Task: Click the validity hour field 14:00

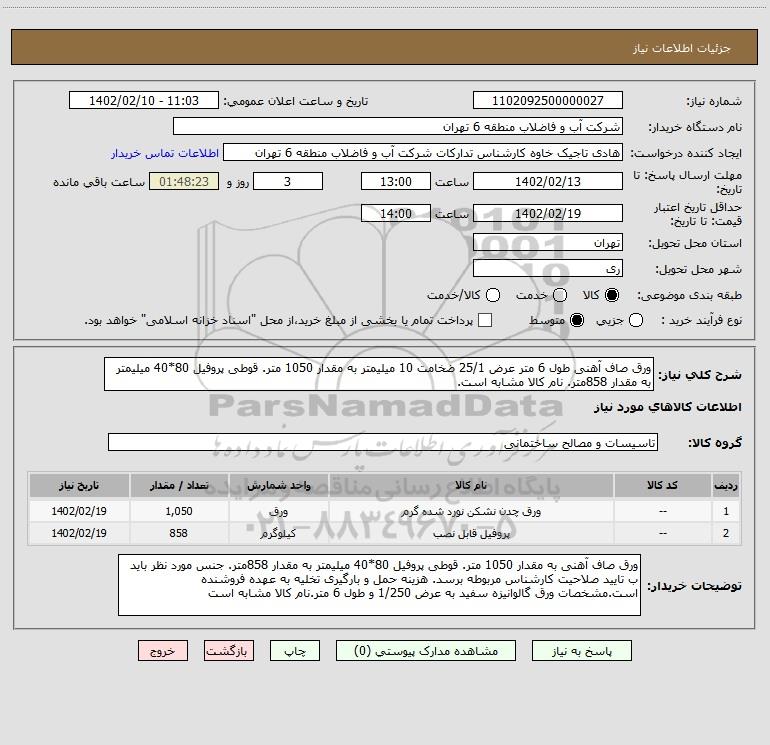Action: click(x=396, y=213)
